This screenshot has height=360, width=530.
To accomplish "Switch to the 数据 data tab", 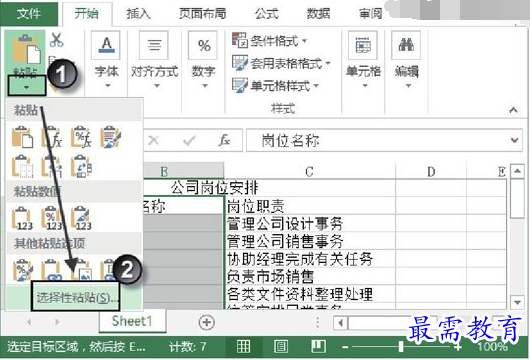I will 318,14.
